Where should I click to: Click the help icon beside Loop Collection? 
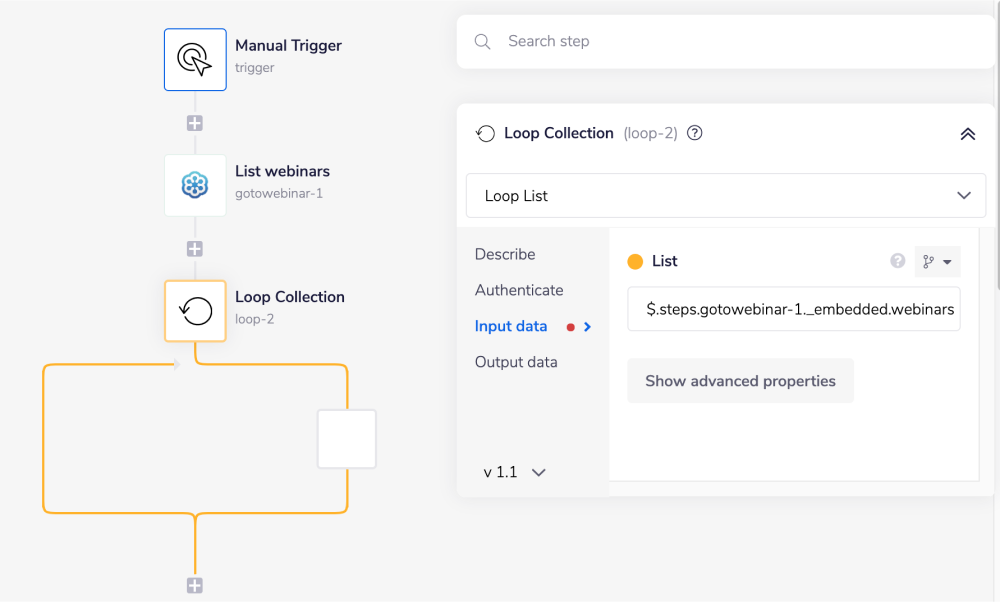pos(694,132)
